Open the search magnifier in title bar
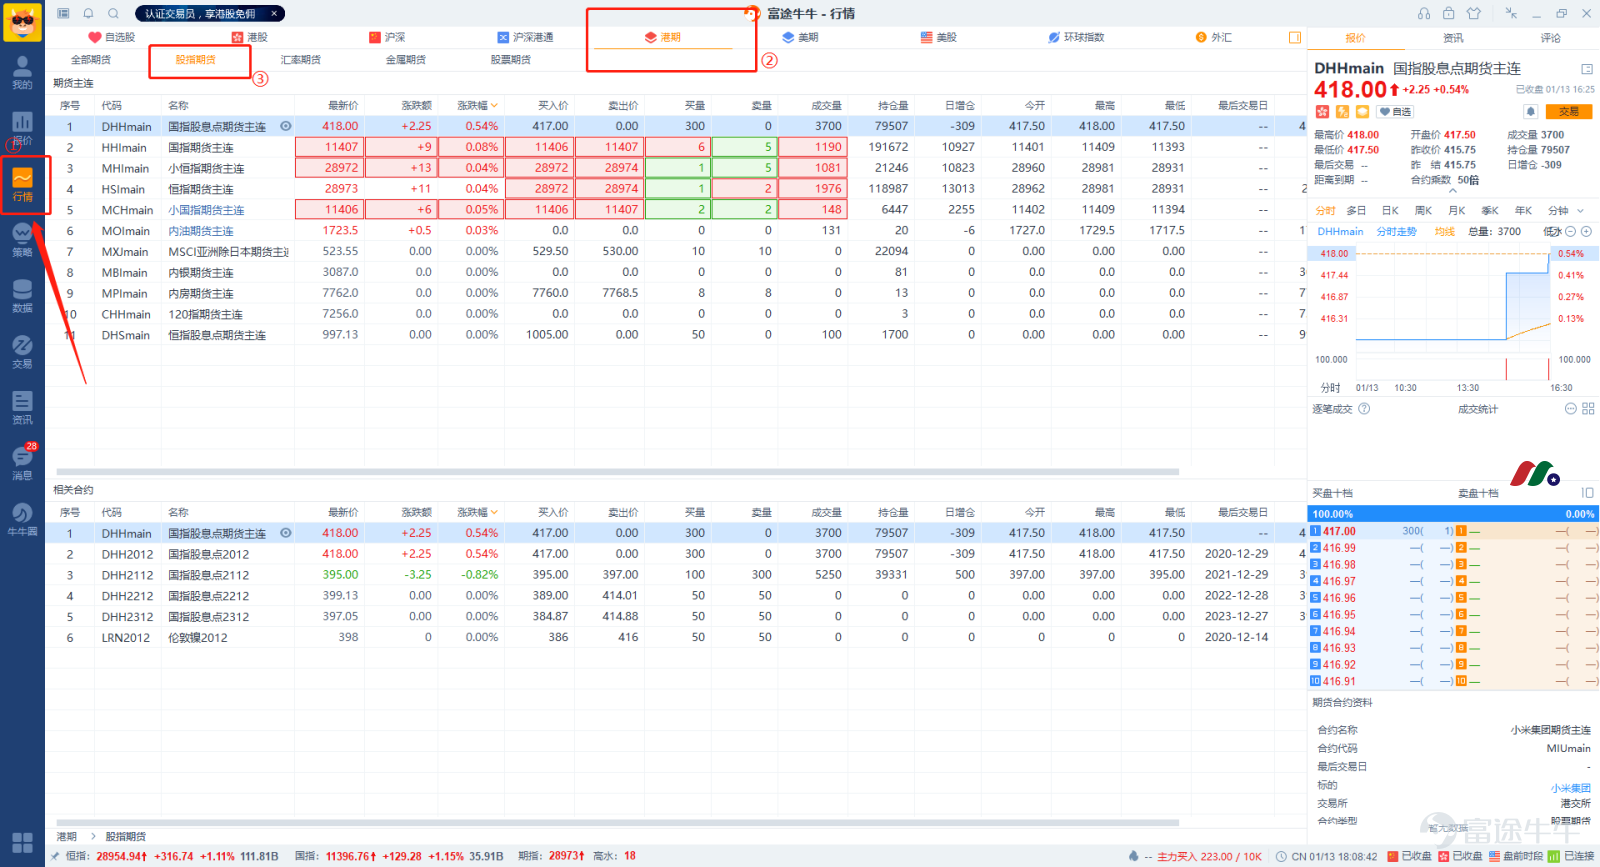 tap(113, 13)
